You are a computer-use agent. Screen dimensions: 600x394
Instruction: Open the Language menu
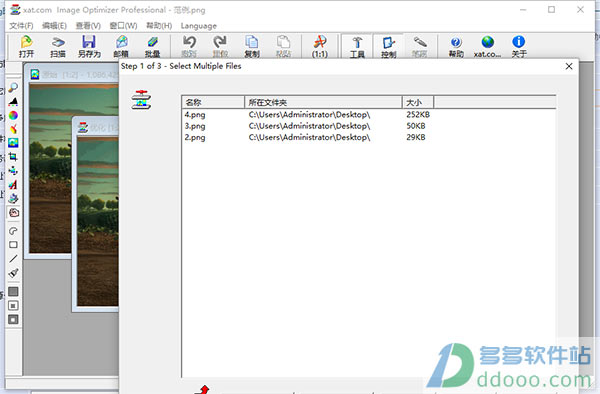click(x=199, y=26)
